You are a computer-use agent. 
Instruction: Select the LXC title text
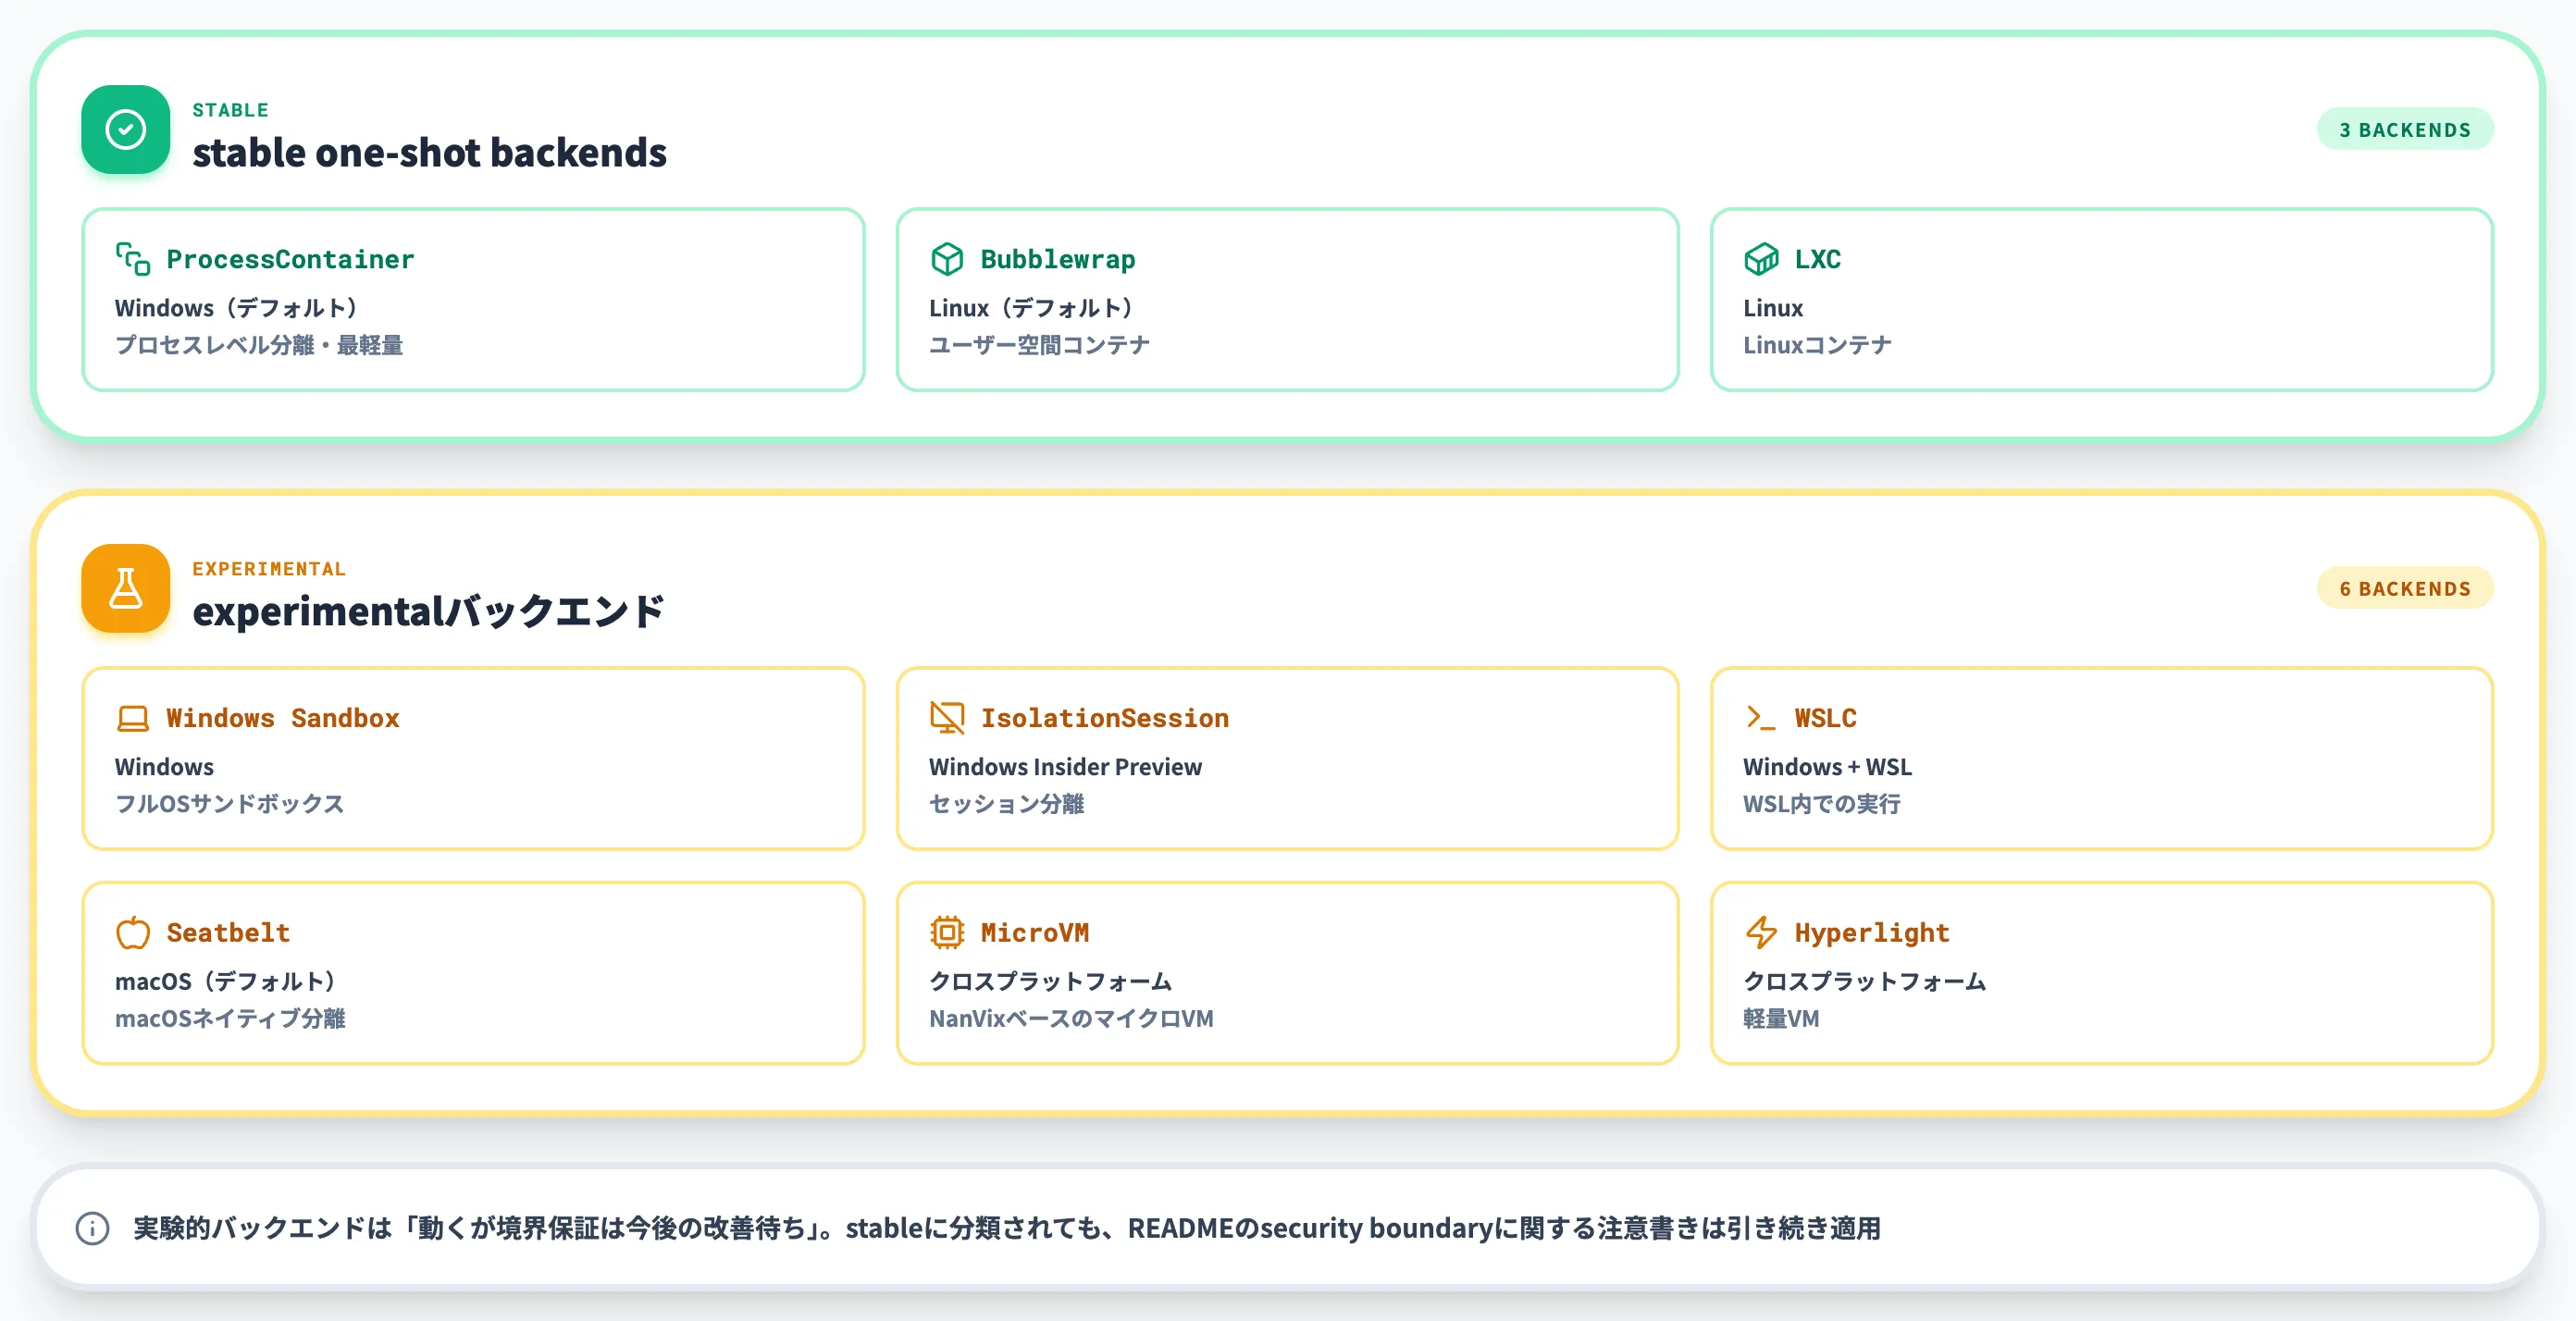(x=1817, y=259)
